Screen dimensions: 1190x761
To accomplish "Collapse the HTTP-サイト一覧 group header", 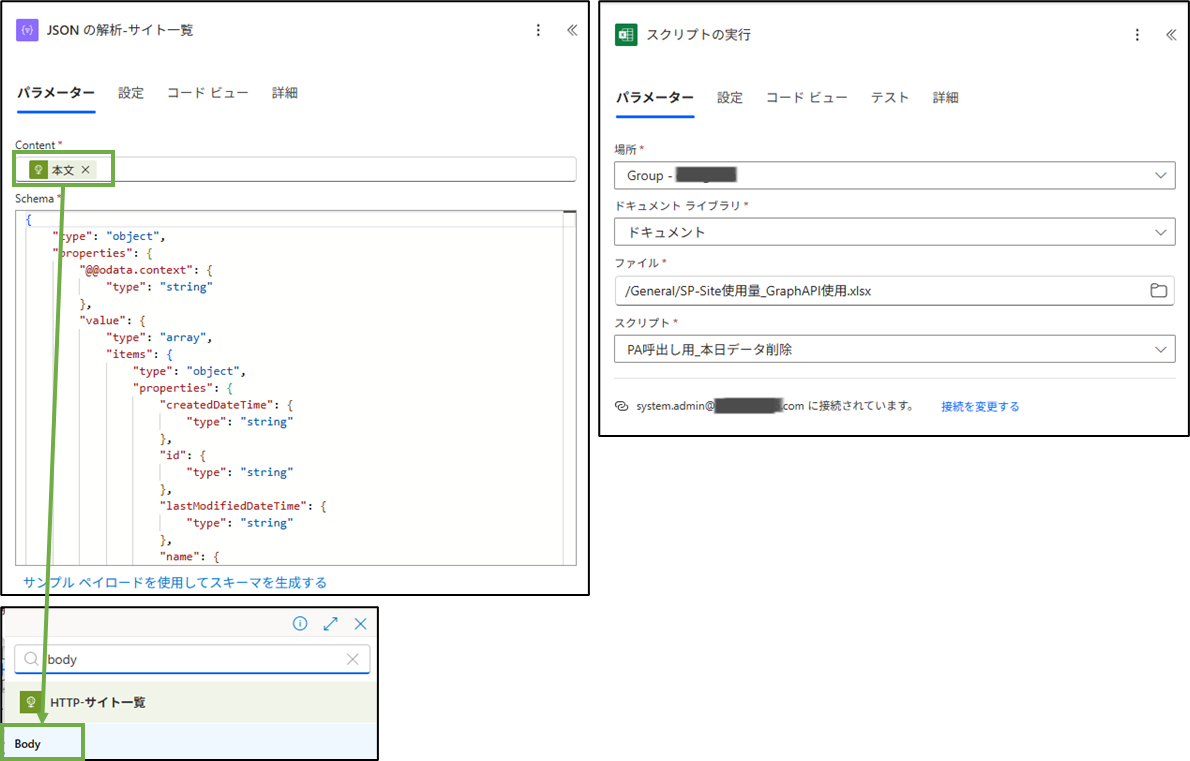I will click(x=190, y=702).
